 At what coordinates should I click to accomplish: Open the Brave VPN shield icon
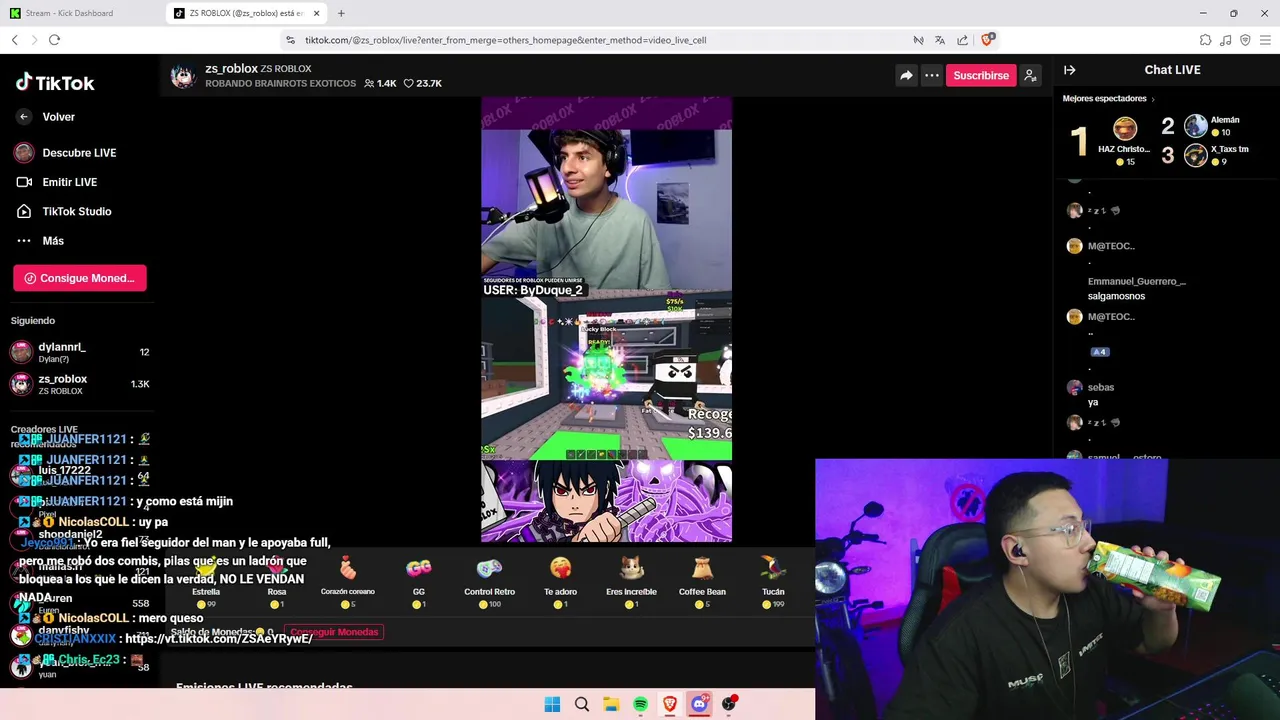click(1245, 40)
